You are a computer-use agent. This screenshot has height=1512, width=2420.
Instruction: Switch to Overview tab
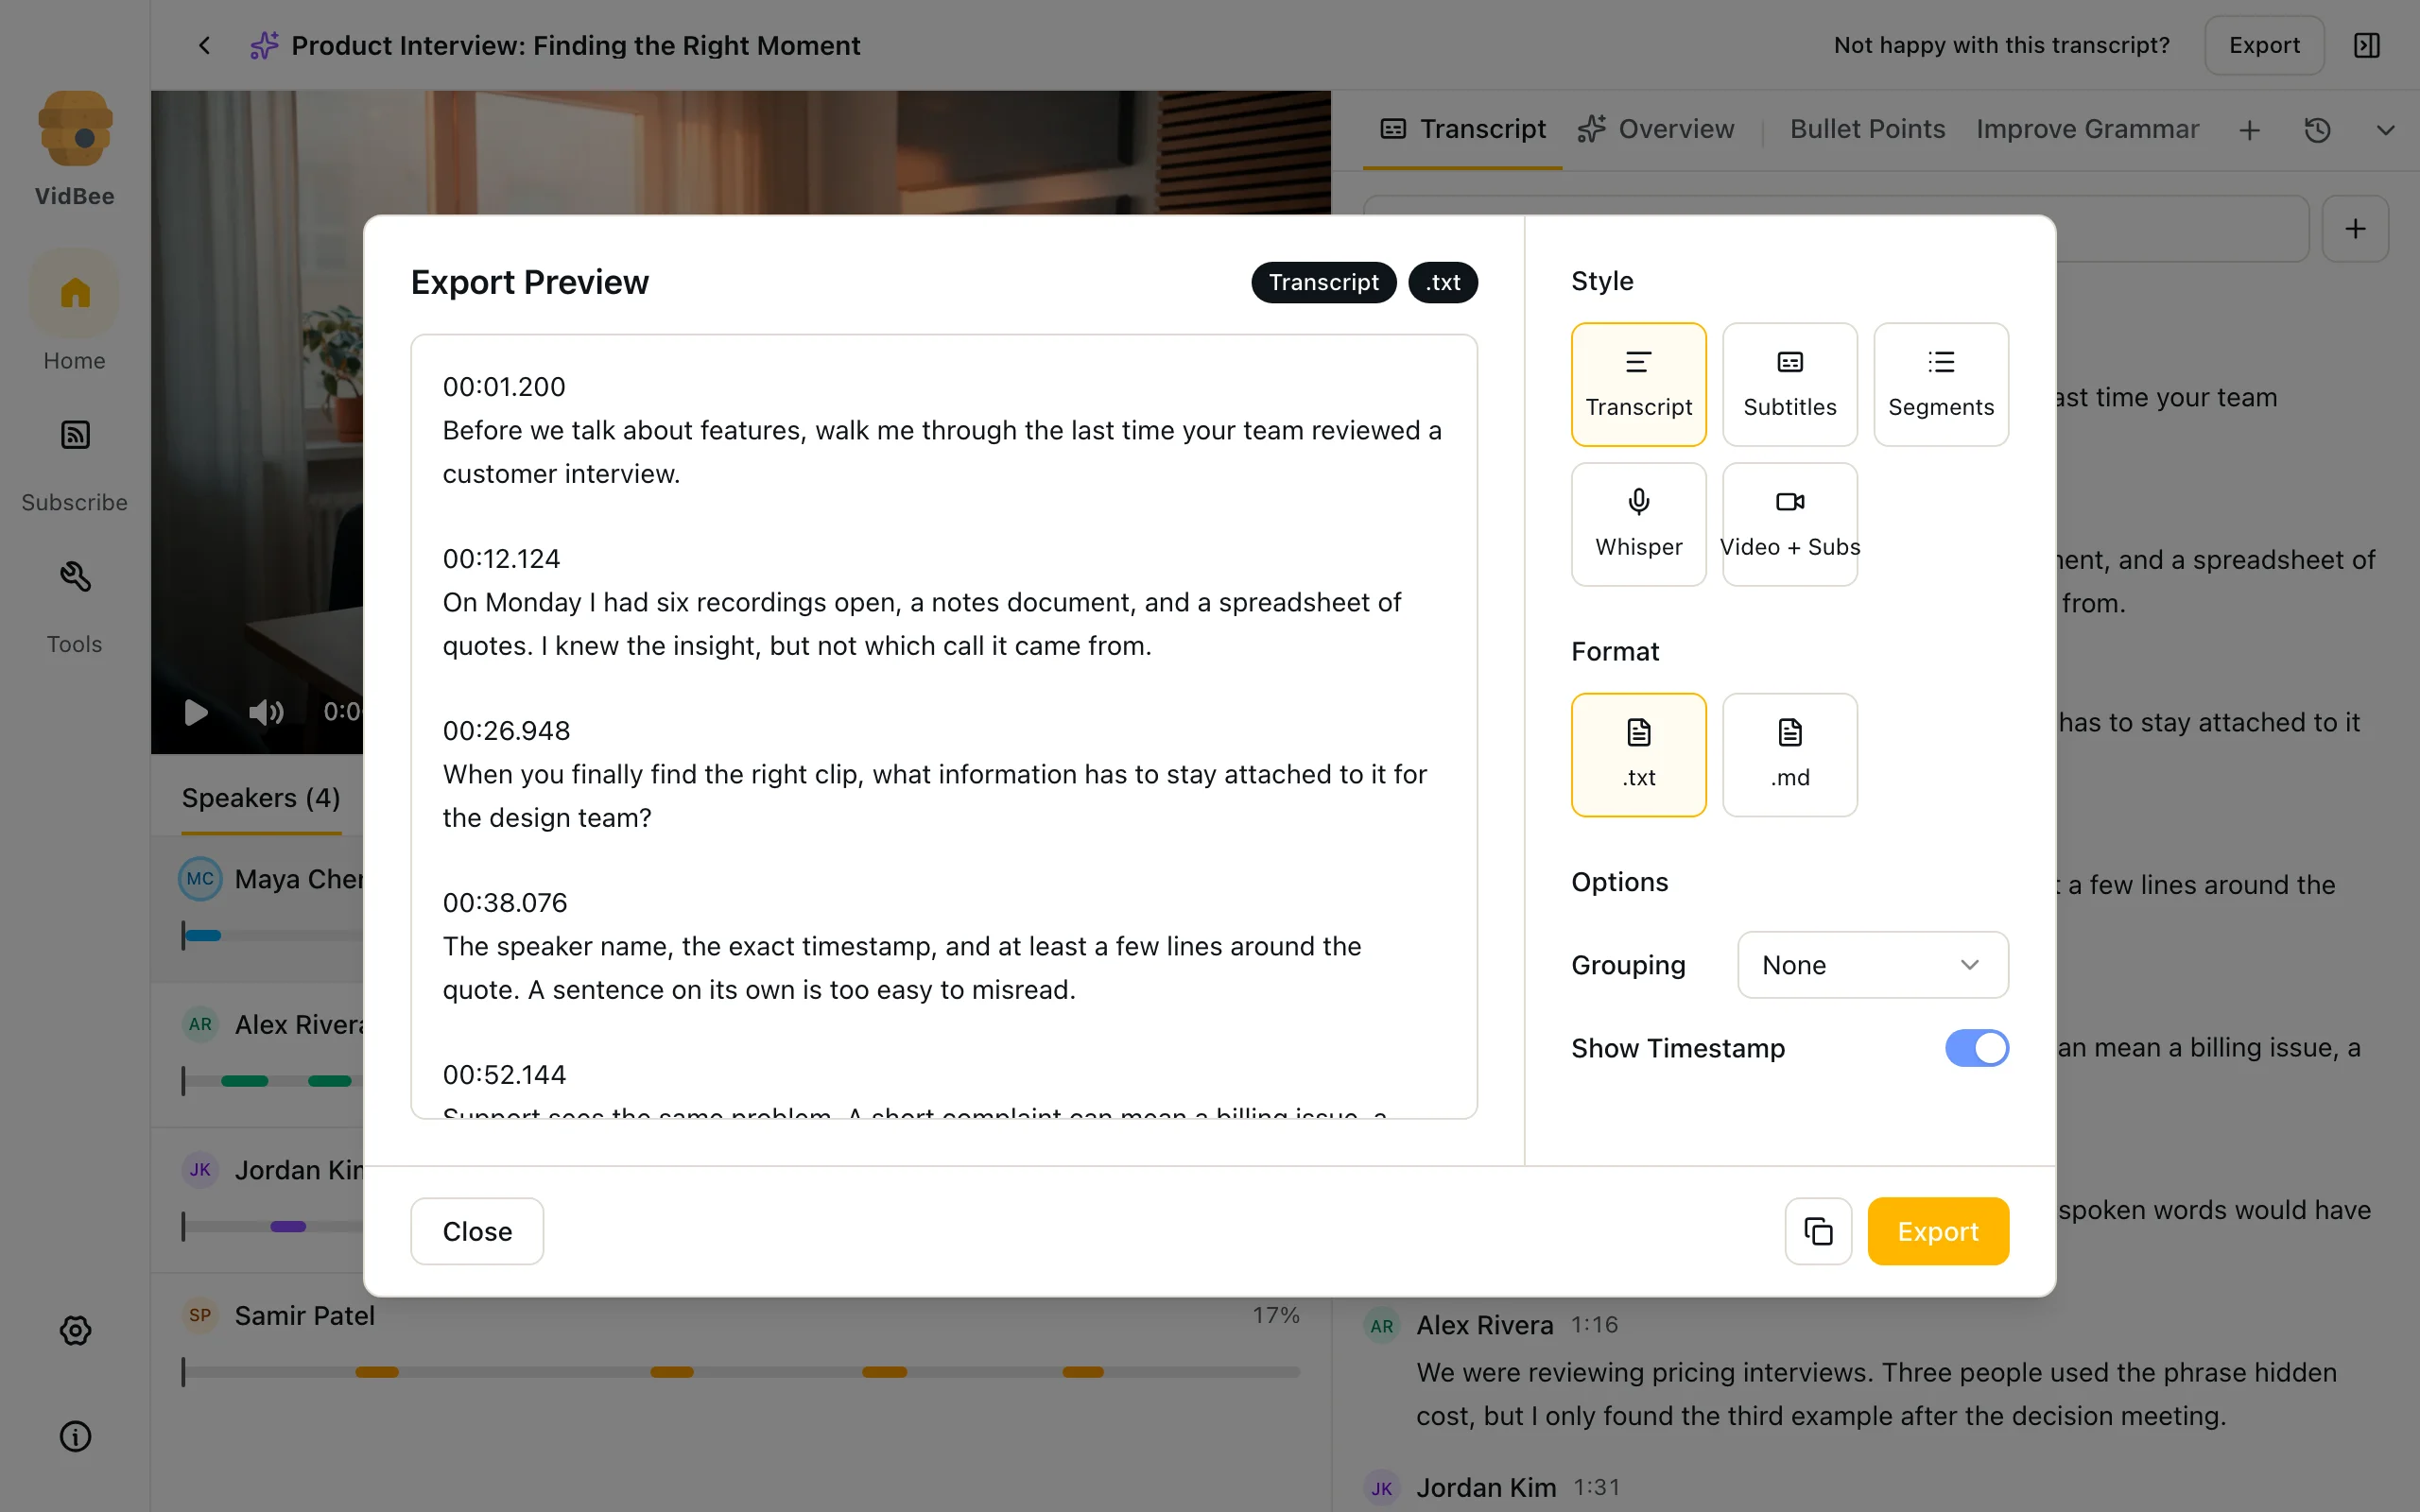point(1656,130)
